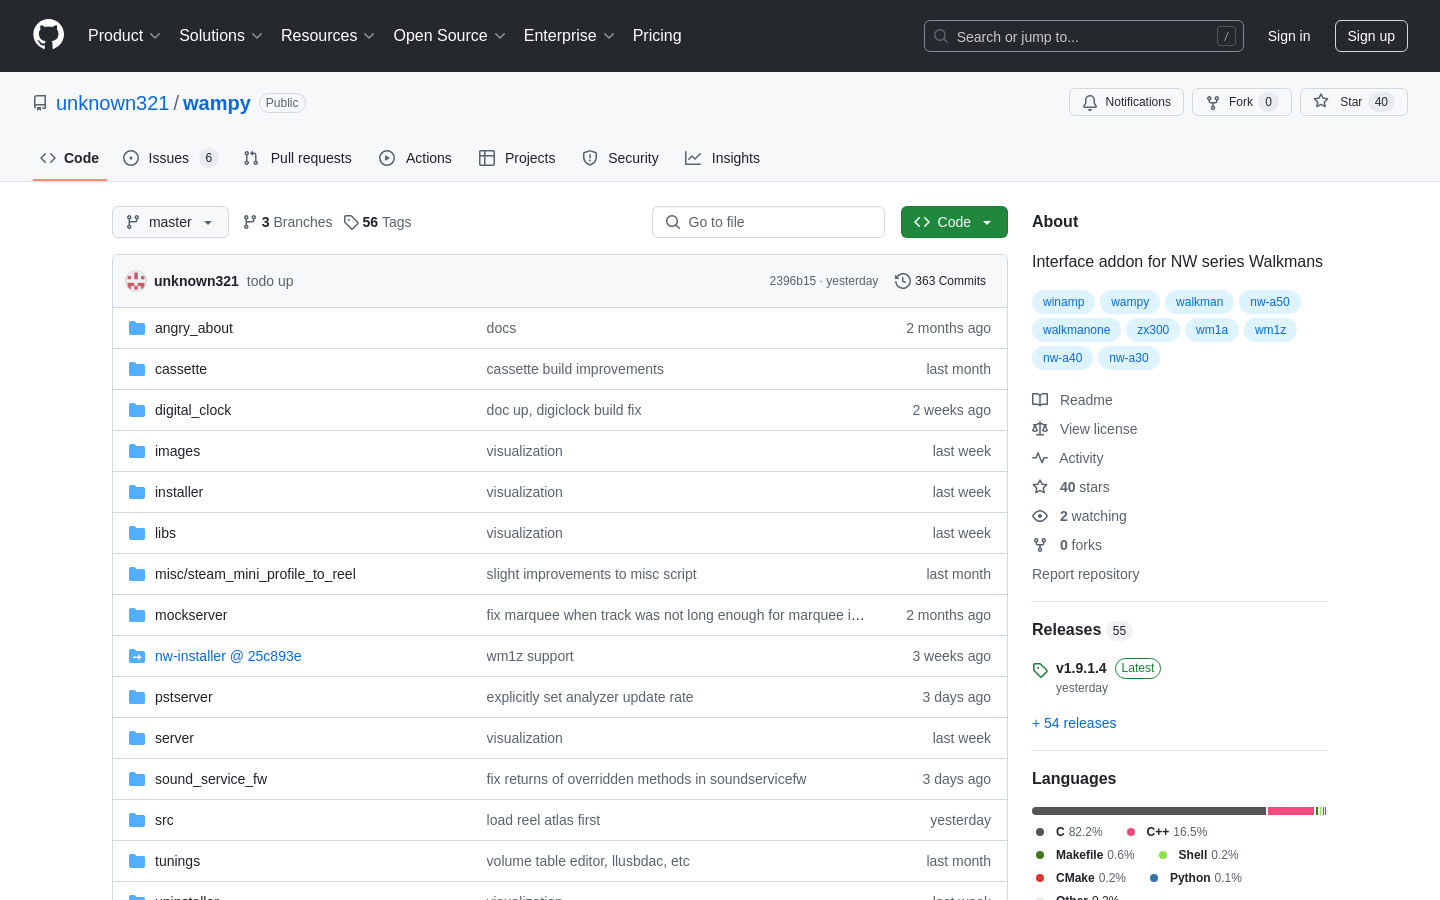This screenshot has height=900, width=1440.
Task: Open the Pricing page
Action: 657,35
